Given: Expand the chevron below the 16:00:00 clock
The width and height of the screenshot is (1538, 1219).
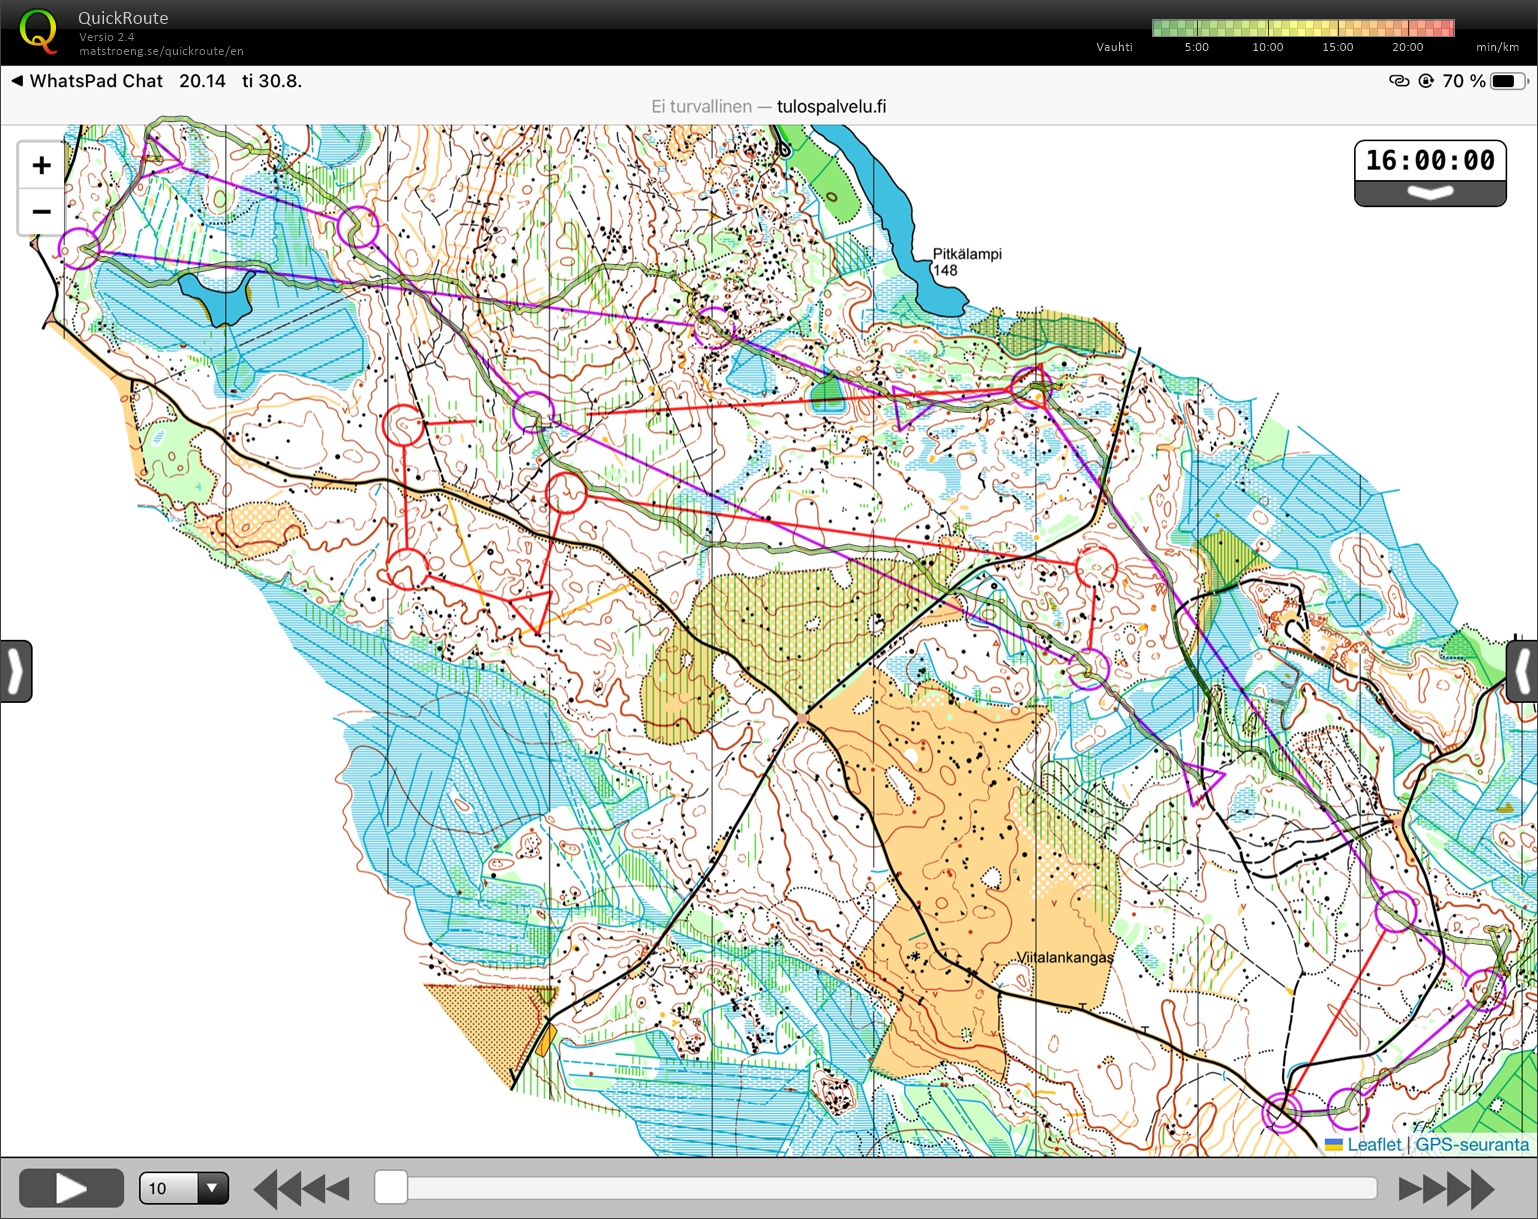Looking at the screenshot, I should (x=1430, y=193).
